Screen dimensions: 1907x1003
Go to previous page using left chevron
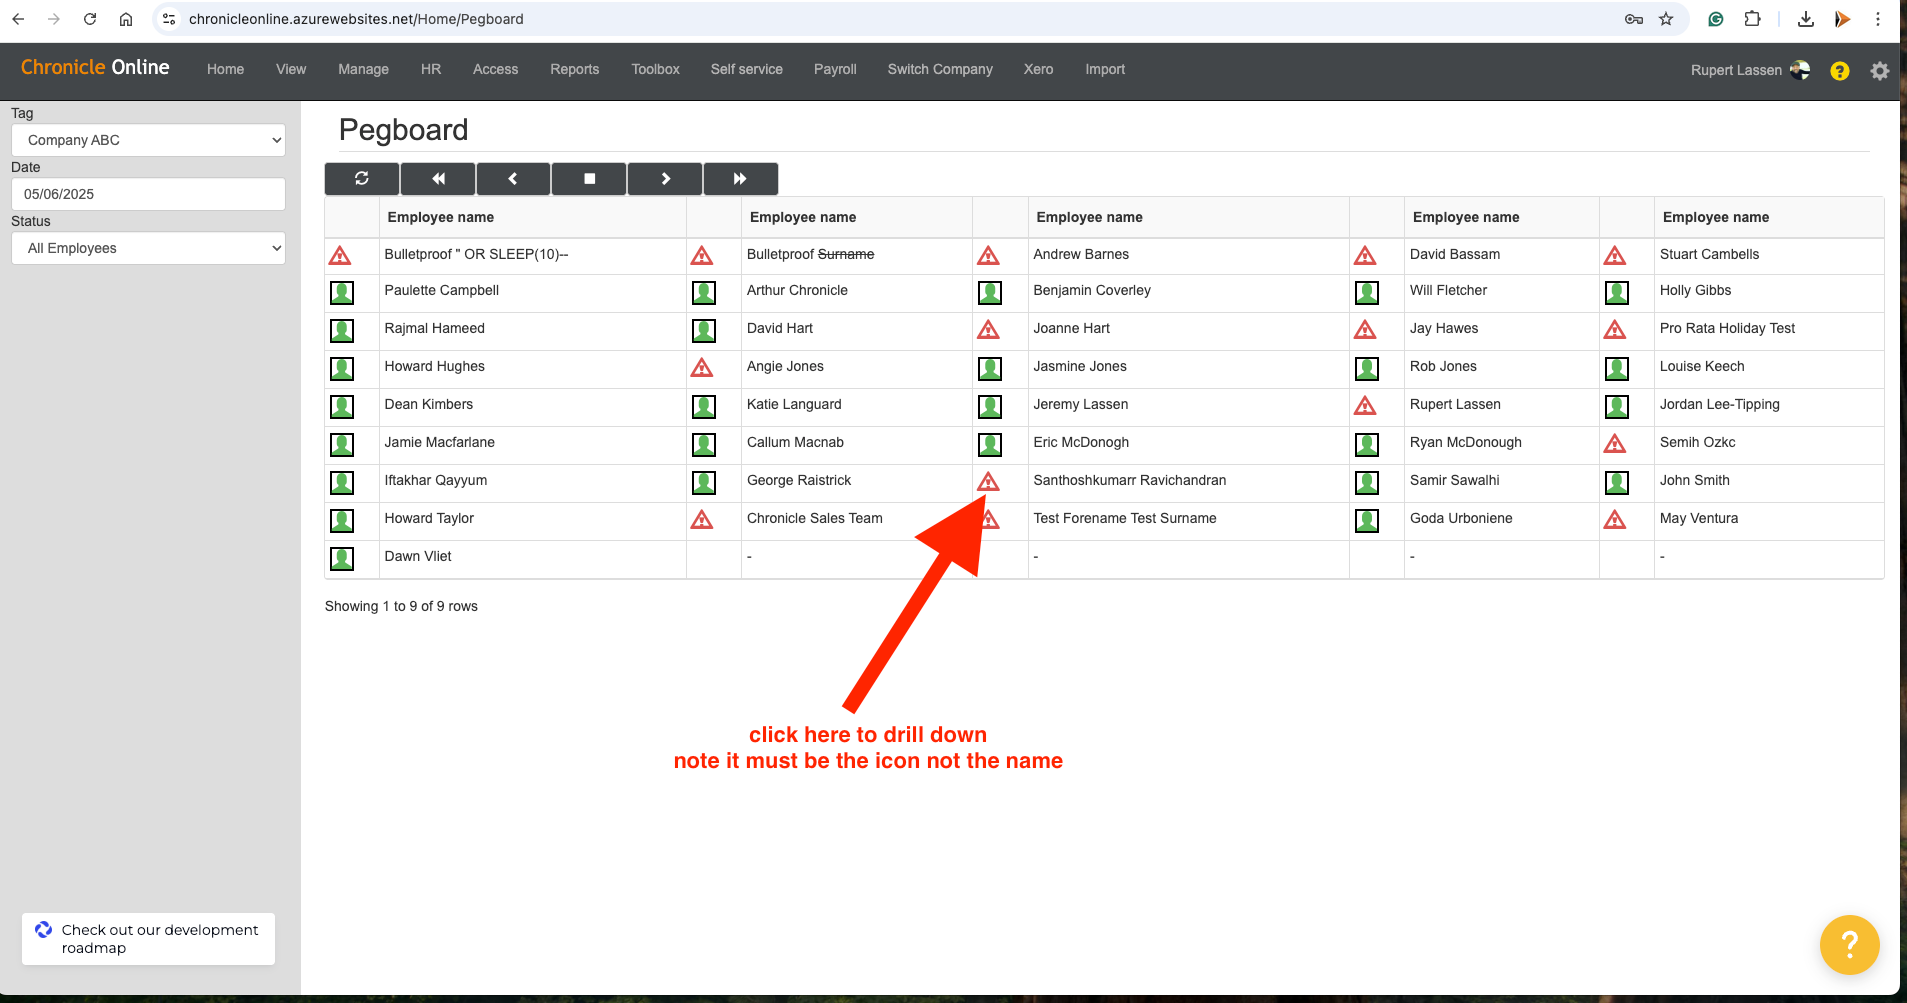513,179
